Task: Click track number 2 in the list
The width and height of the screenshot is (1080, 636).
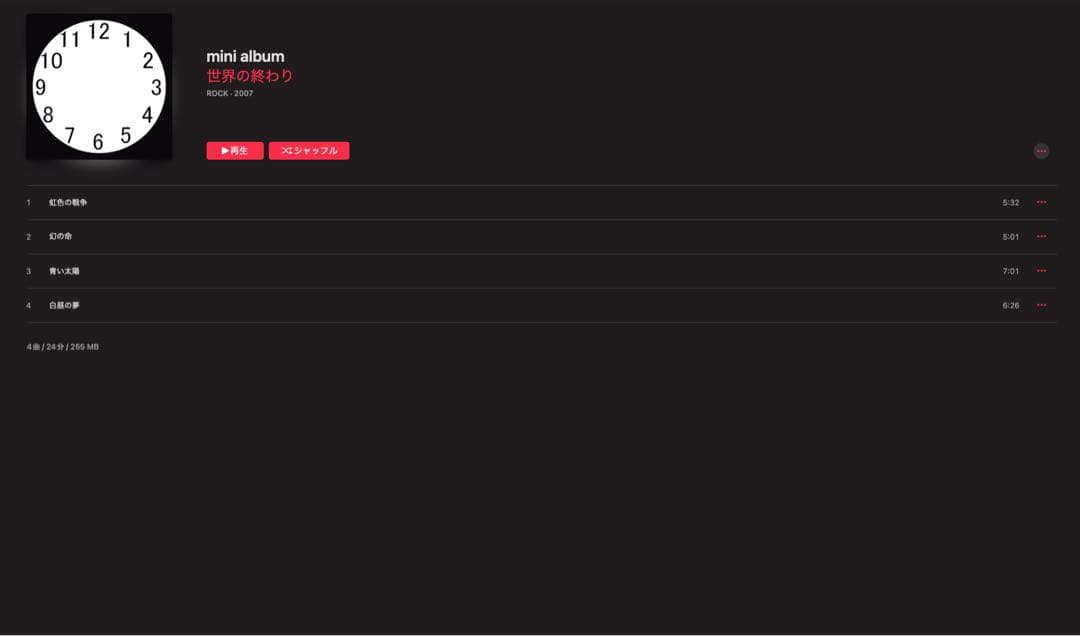Action: coord(29,237)
